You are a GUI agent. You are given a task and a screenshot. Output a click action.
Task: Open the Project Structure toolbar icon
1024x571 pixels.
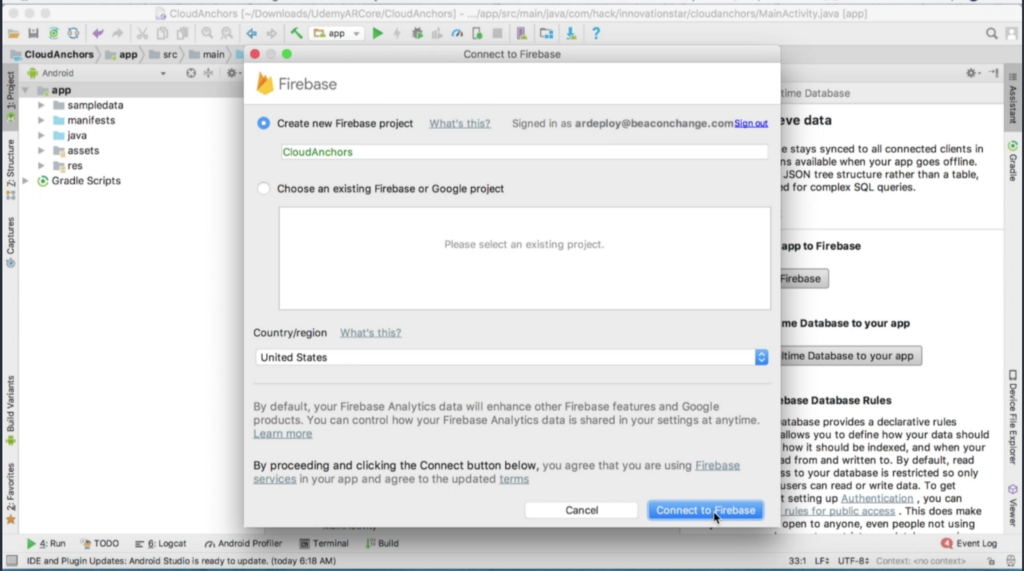(547, 33)
